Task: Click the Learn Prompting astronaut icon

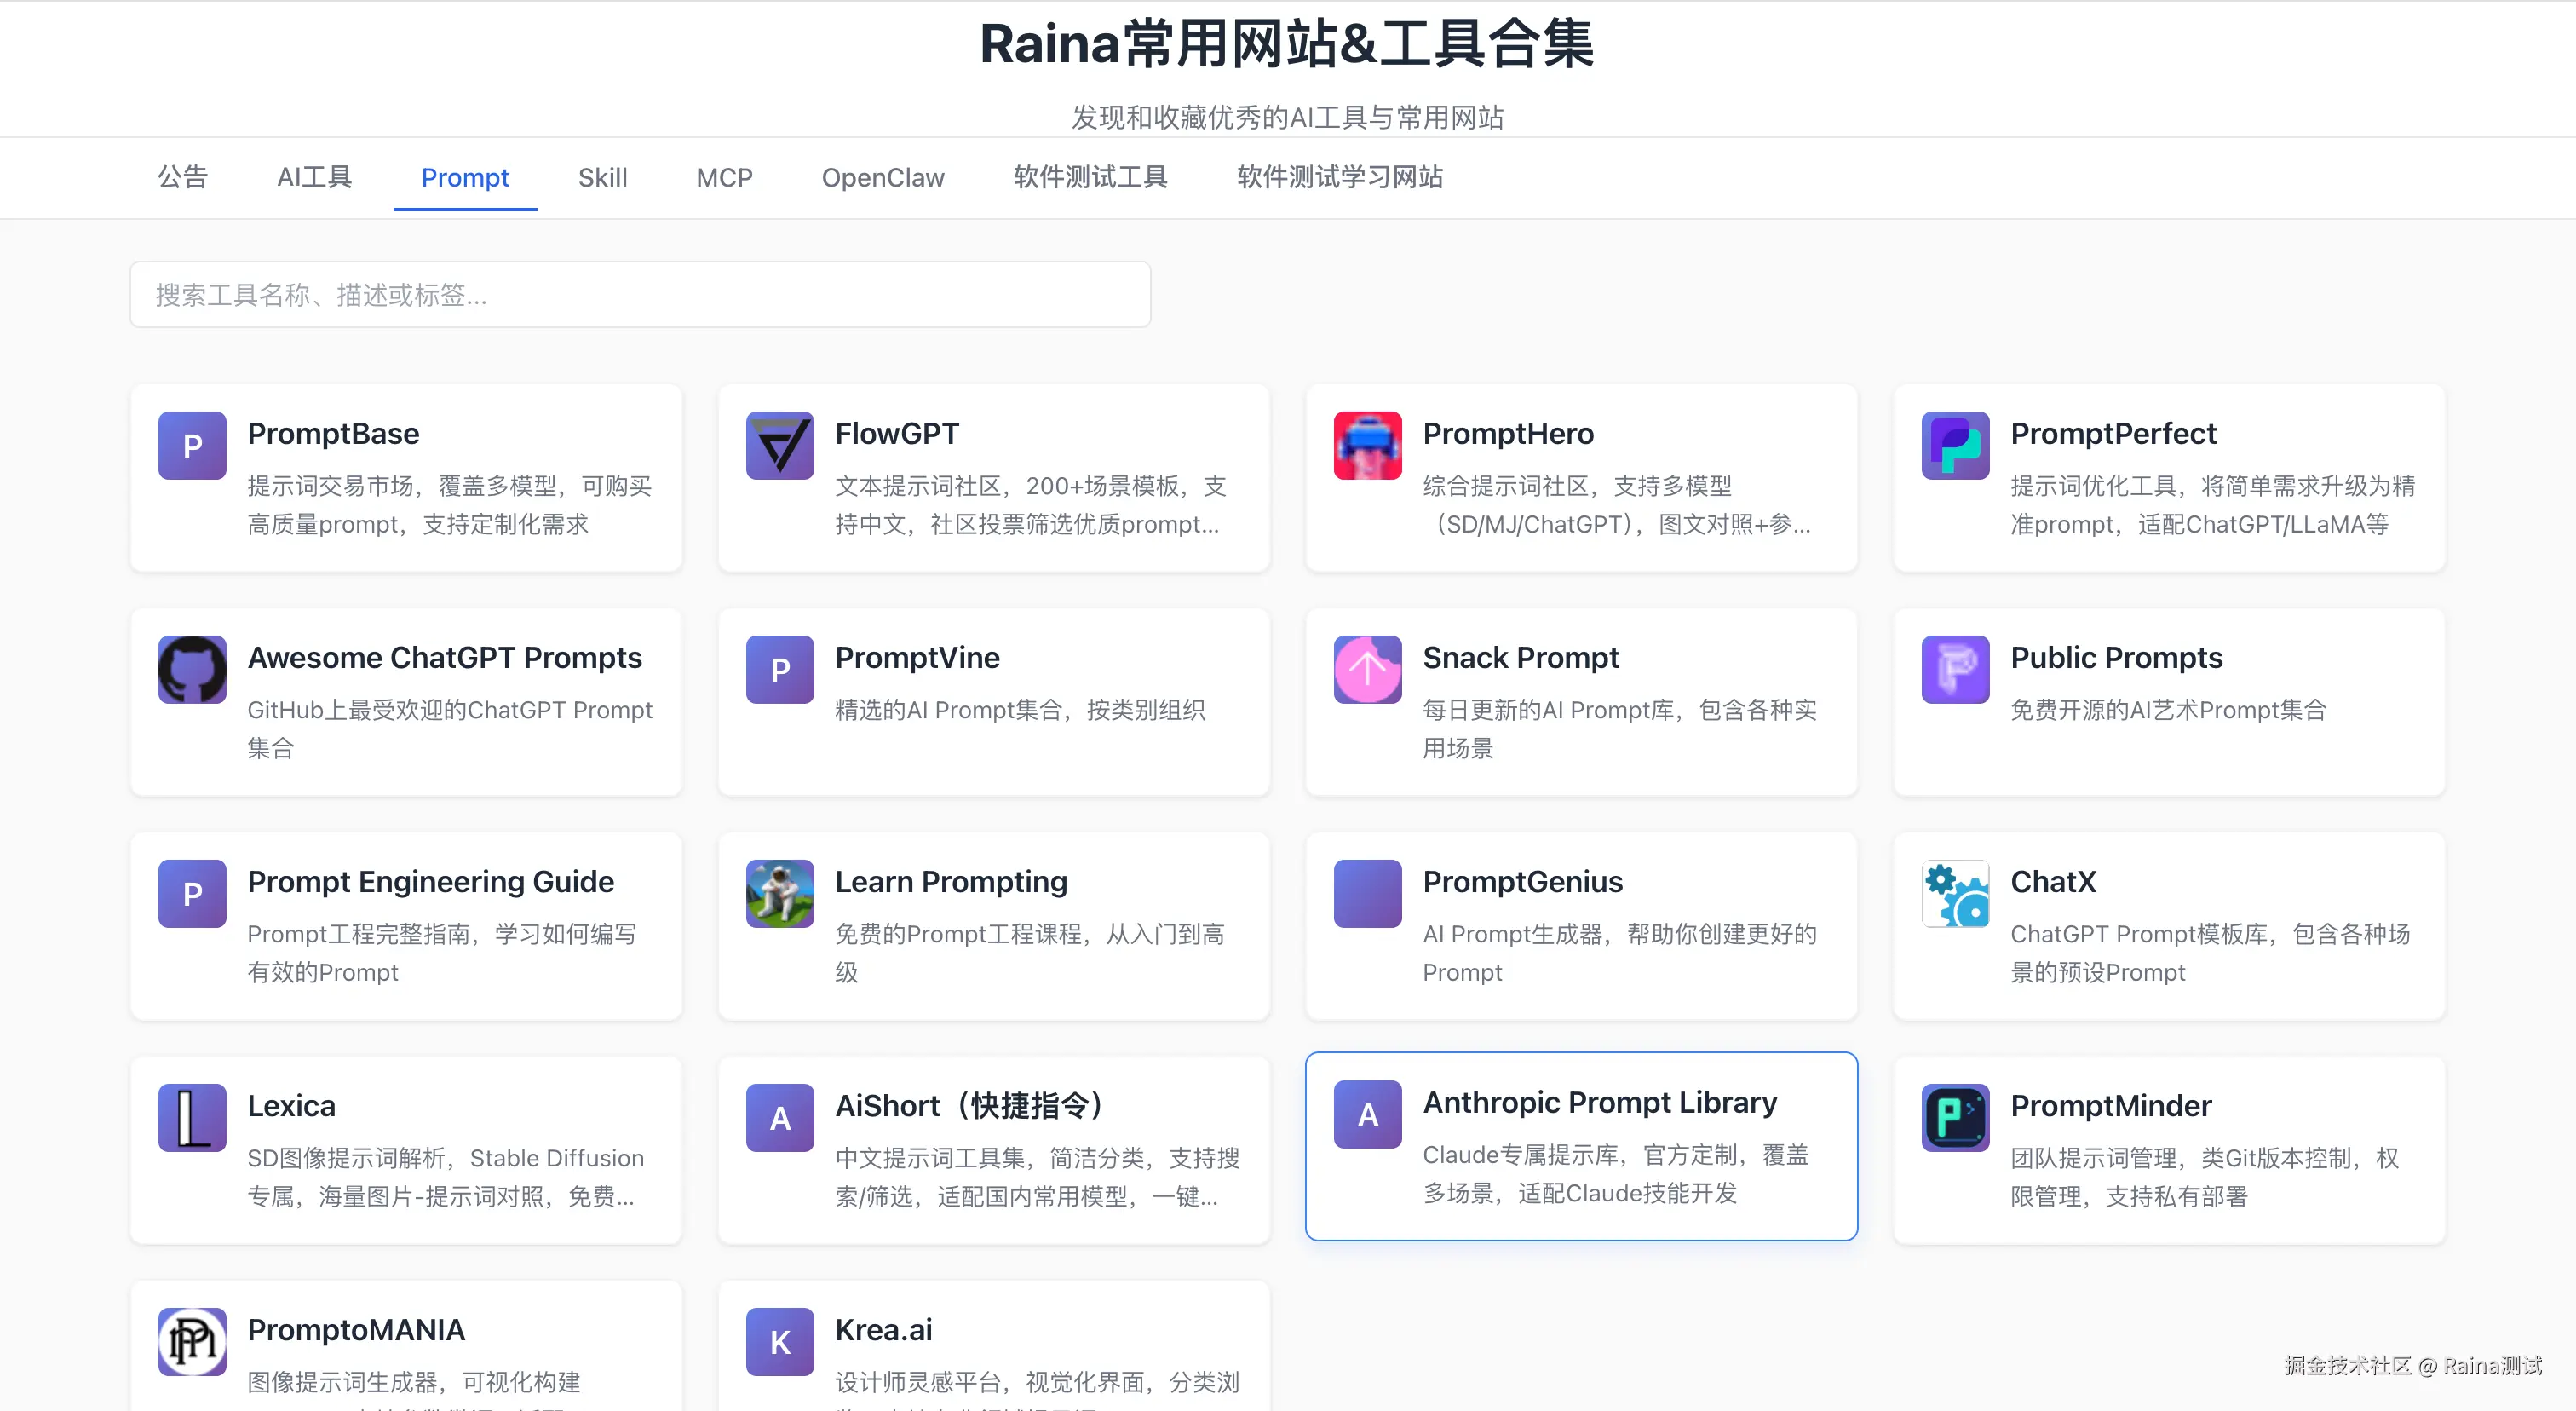Action: pyautogui.click(x=779, y=893)
